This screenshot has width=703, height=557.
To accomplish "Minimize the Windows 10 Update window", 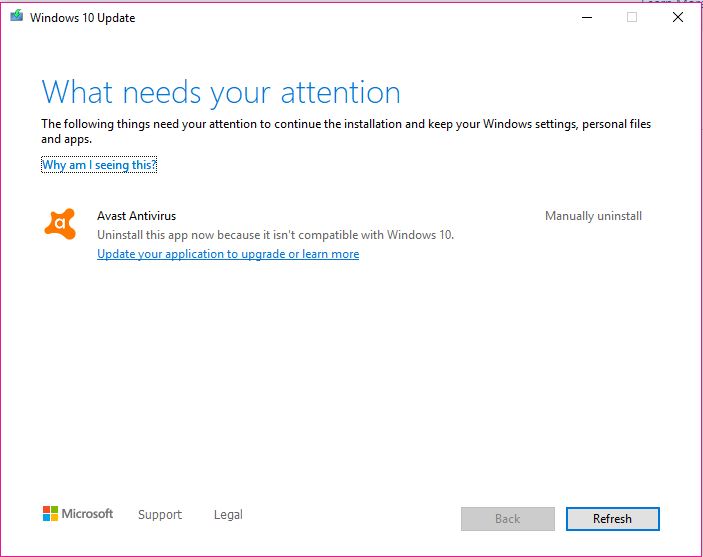I will 587,17.
